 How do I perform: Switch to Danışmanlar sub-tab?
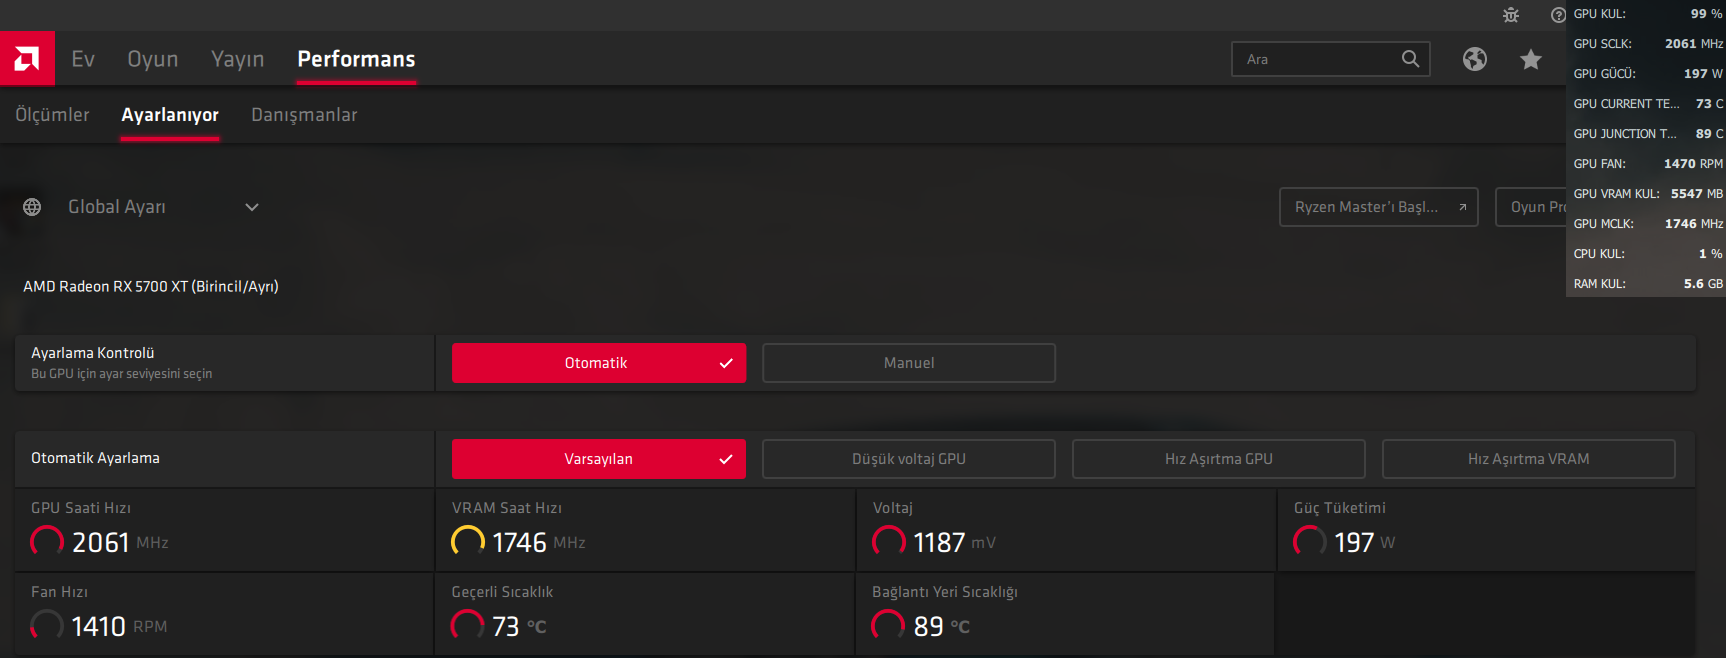tap(304, 115)
